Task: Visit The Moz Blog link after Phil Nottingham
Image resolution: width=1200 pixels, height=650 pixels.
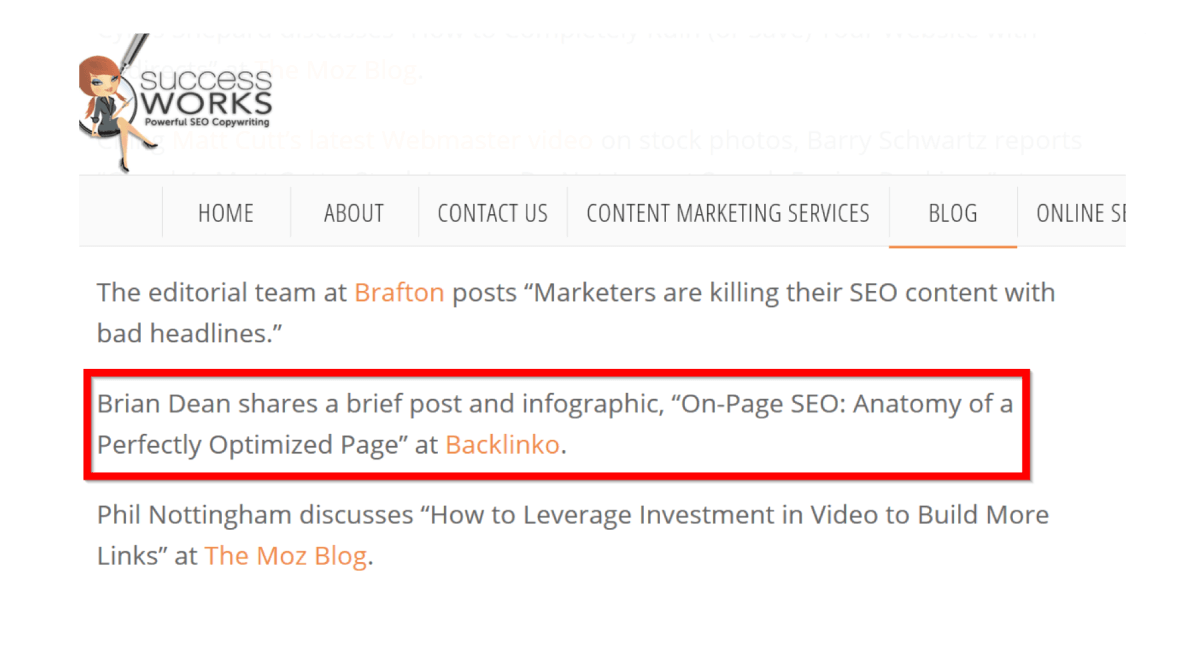Action: [286, 556]
